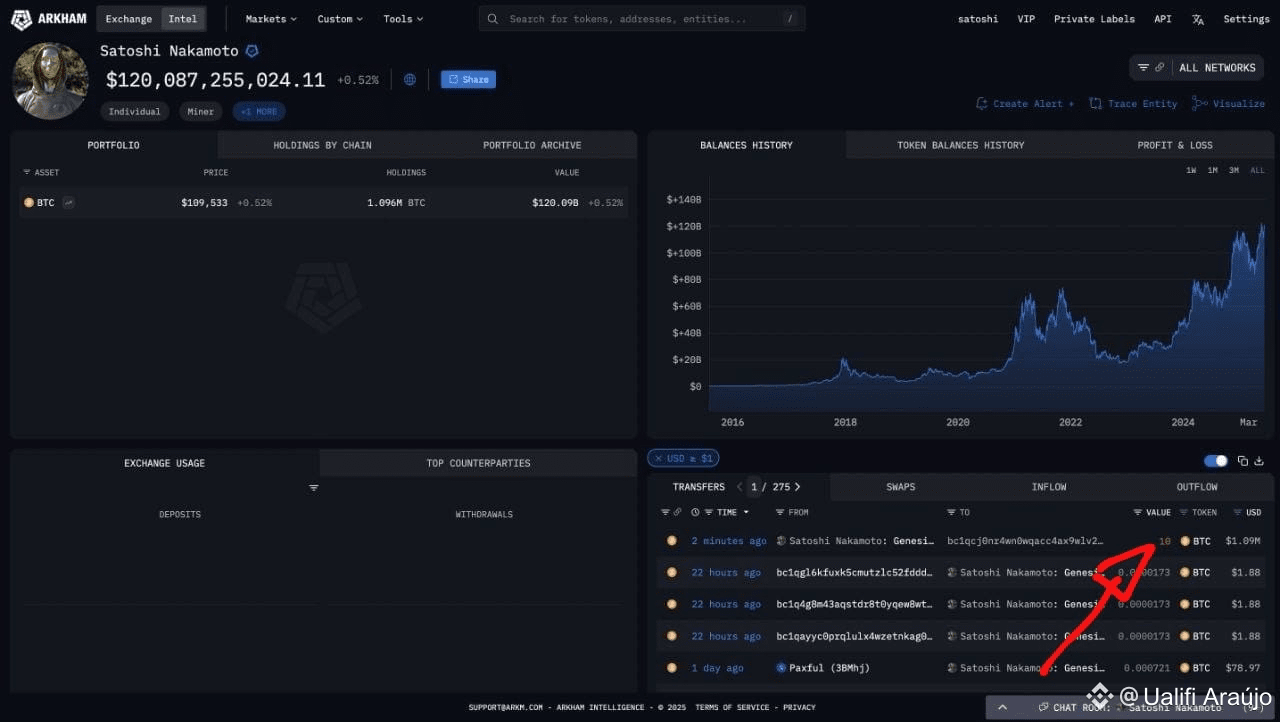Click the Individual tag chip
The height and width of the screenshot is (722, 1280).
pos(134,112)
